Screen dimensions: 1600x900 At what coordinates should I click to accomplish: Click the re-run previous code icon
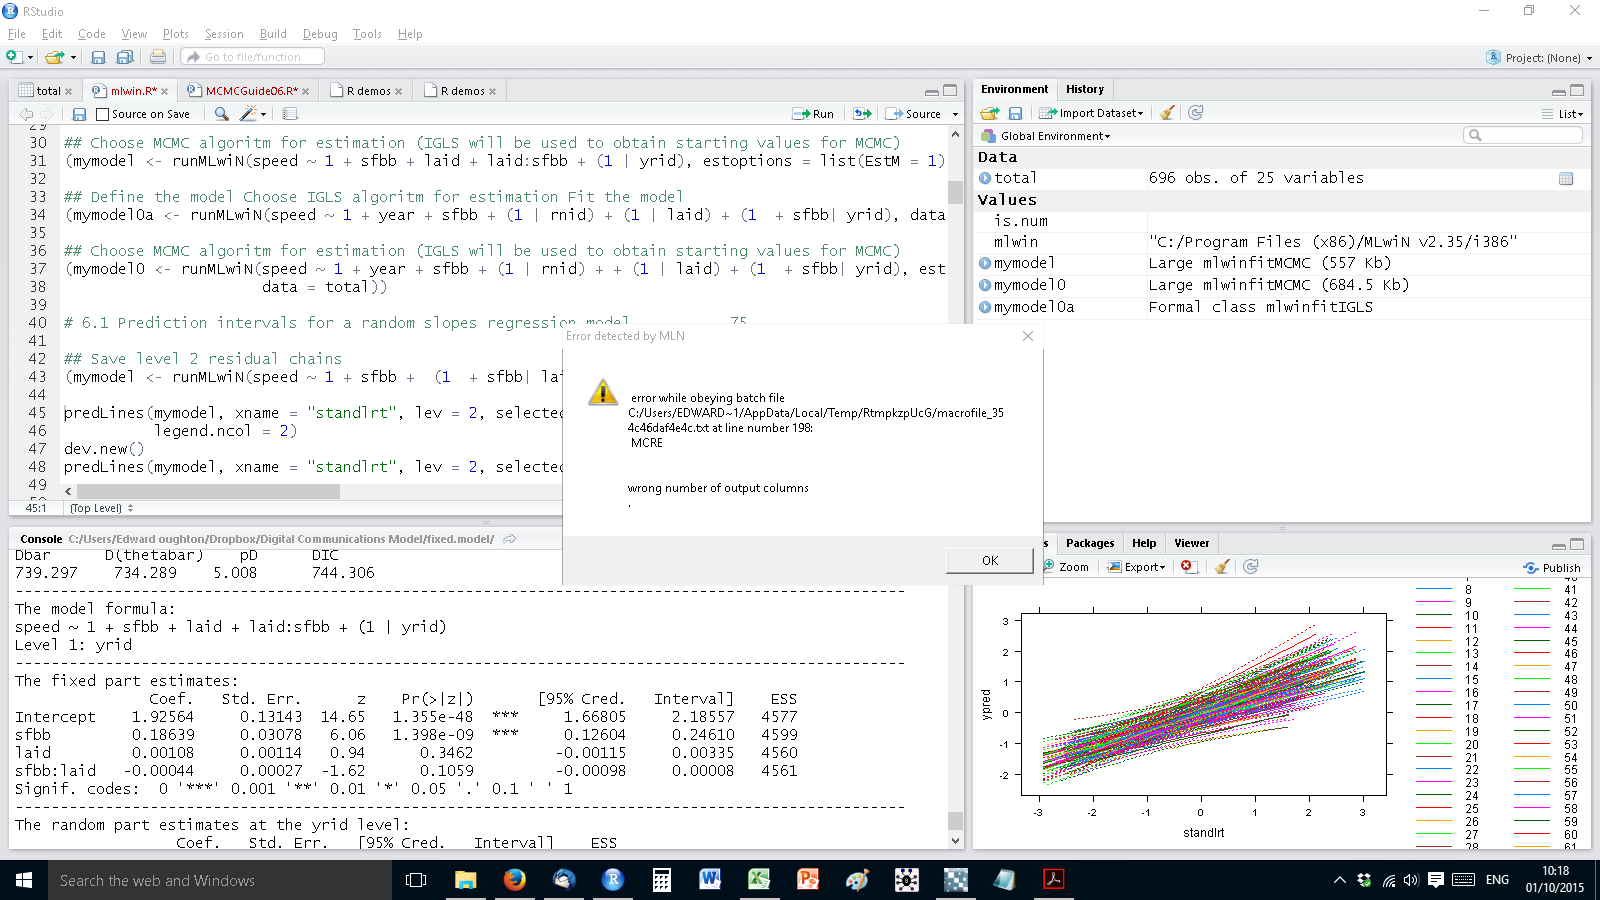(x=862, y=114)
